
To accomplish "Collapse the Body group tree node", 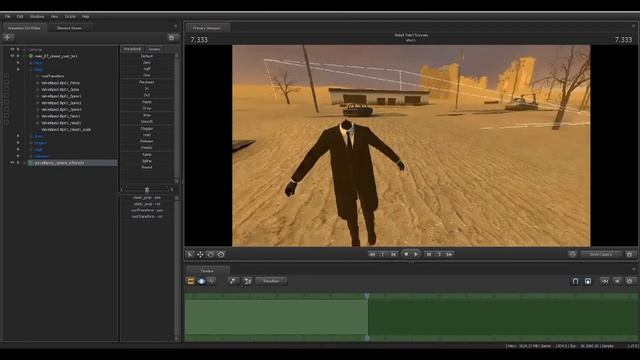I will 31,69.
